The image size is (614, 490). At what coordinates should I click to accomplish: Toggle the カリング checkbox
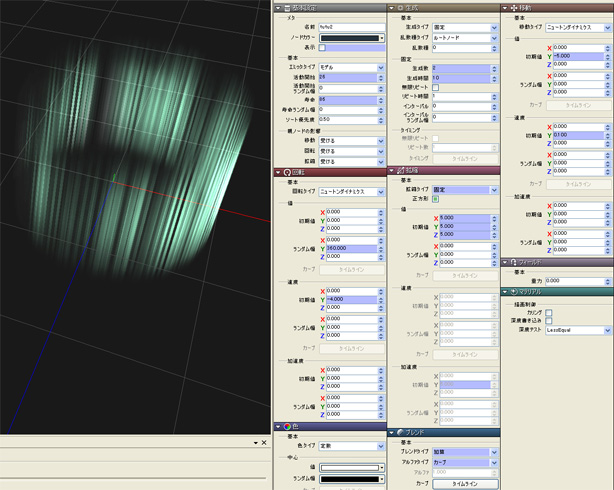tap(549, 313)
